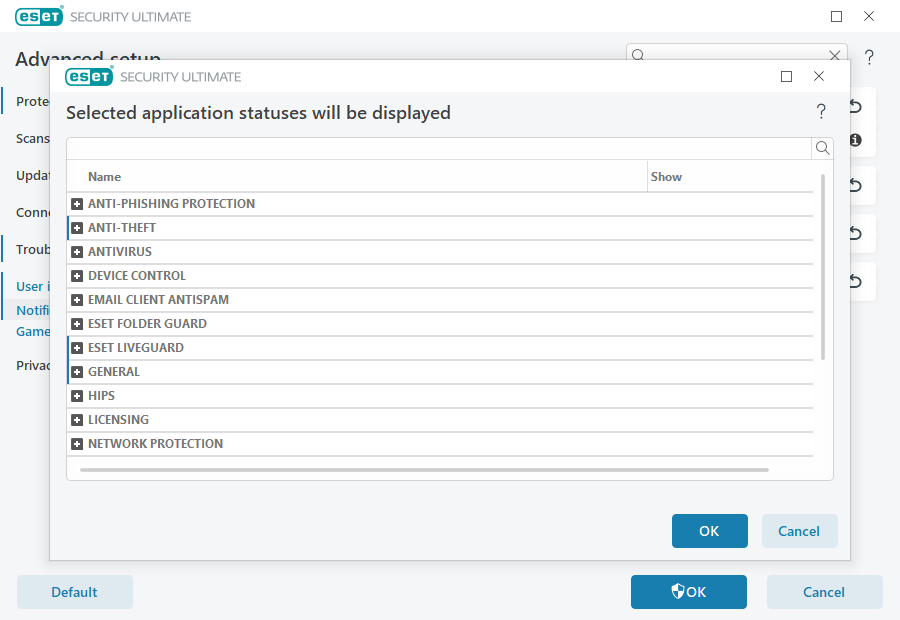Click the search magnifier in statuses dialog
This screenshot has width=900, height=620.
click(x=822, y=148)
